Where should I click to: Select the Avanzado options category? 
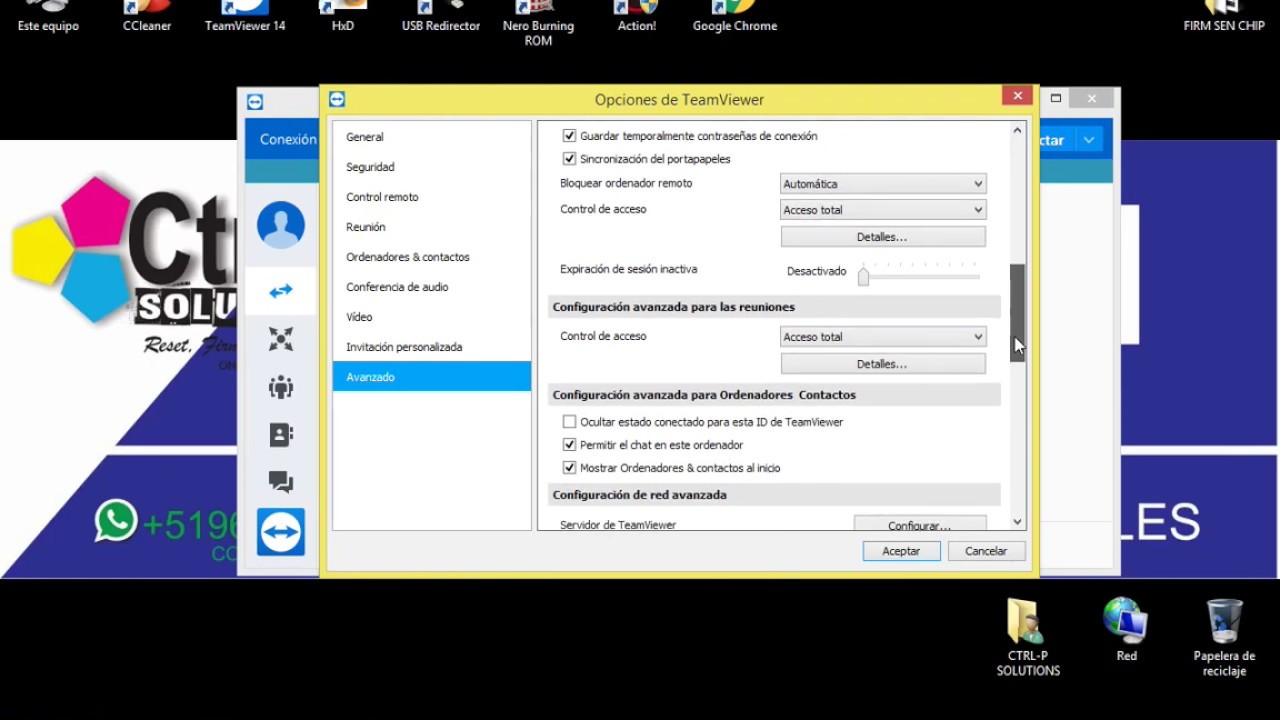(x=431, y=377)
